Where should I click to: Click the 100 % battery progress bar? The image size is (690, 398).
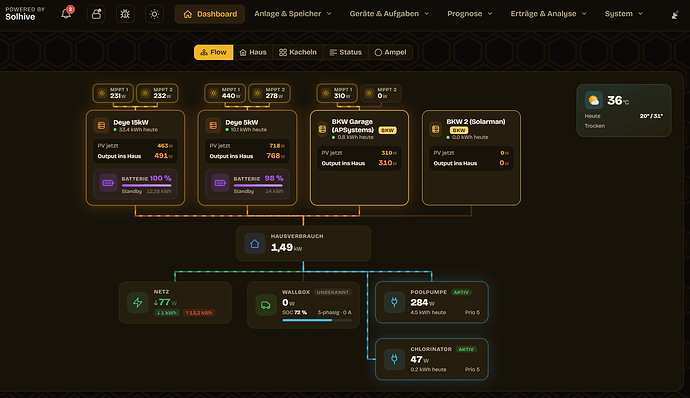click(x=147, y=186)
